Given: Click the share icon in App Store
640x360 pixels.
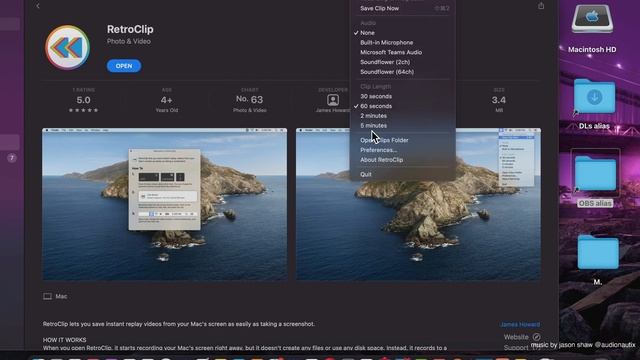Looking at the screenshot, I should pyautogui.click(x=541, y=6).
